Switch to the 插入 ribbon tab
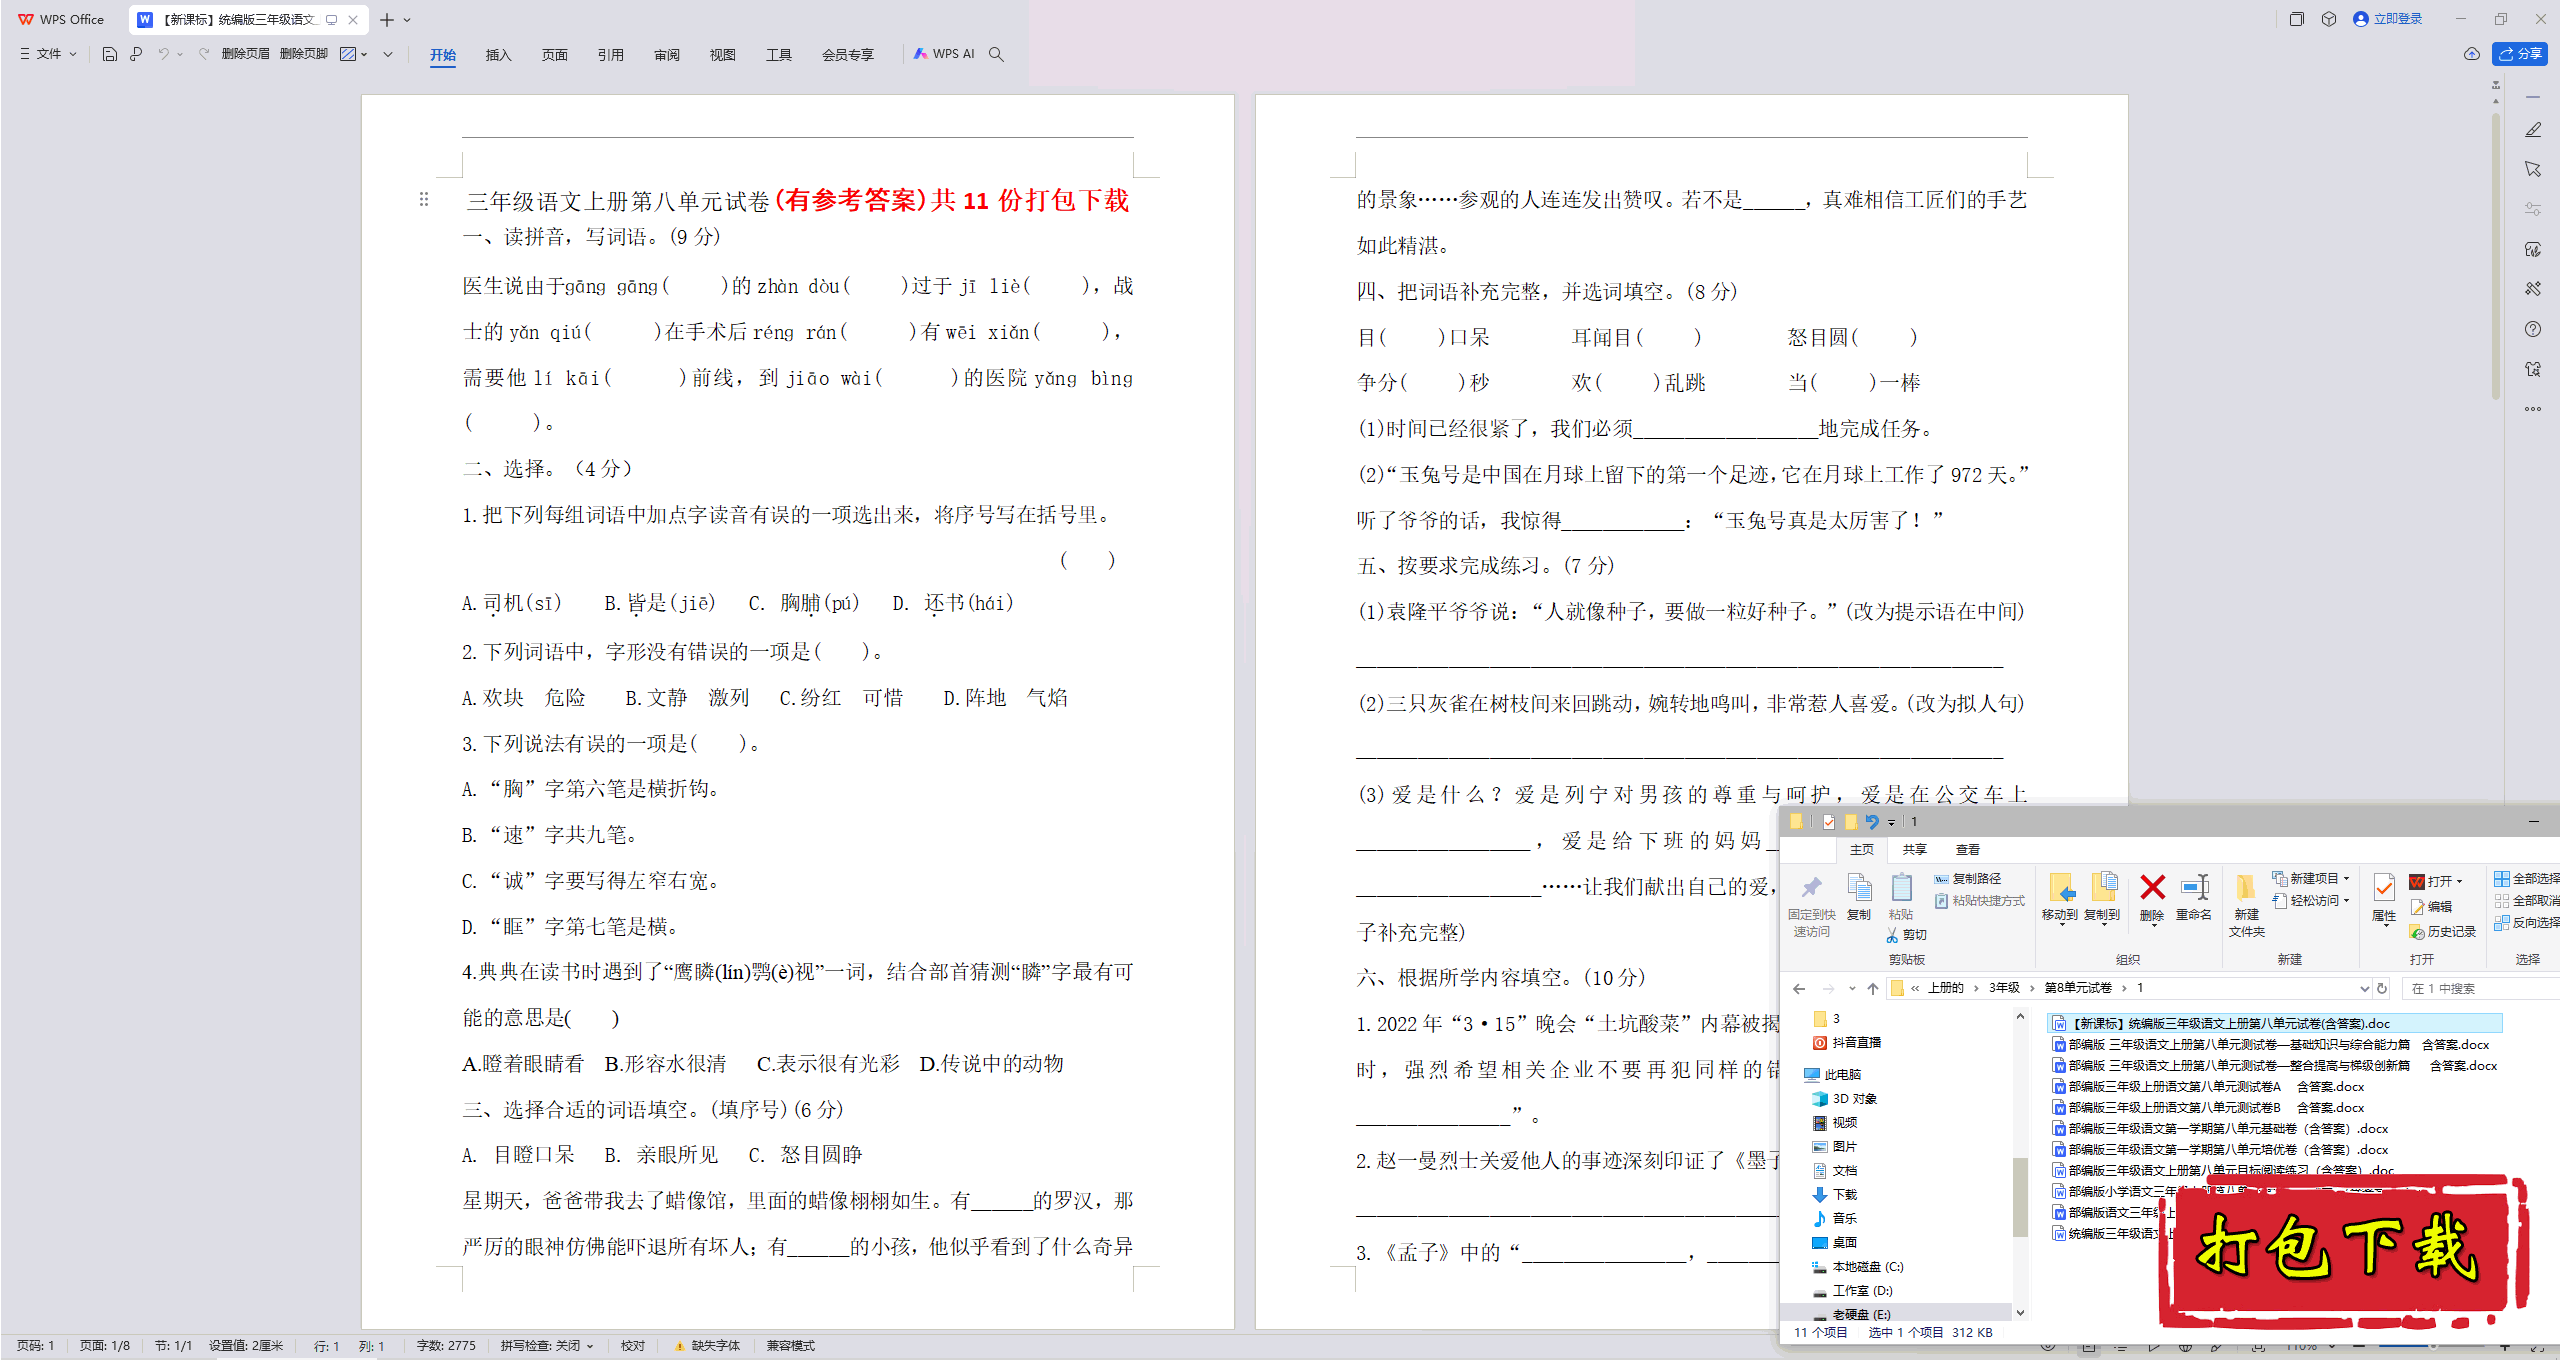 tap(498, 55)
